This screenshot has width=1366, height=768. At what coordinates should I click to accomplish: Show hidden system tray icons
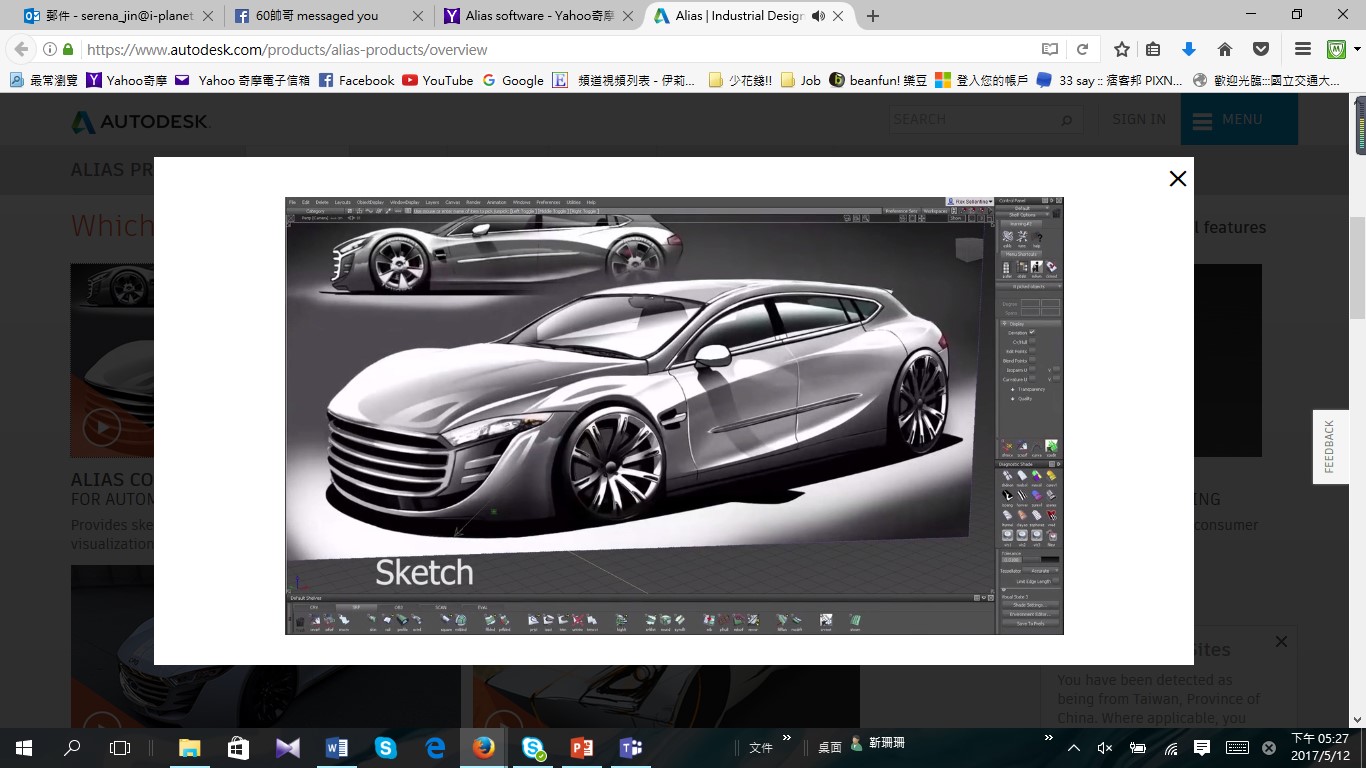[x=1073, y=747]
